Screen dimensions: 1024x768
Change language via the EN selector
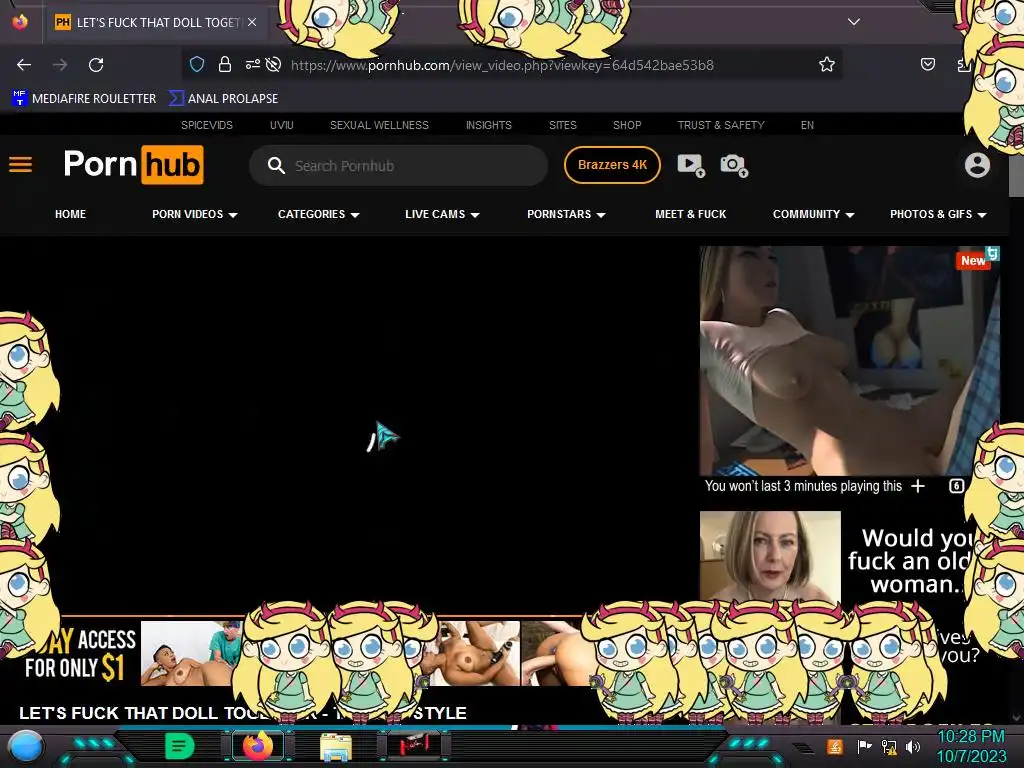(807, 125)
